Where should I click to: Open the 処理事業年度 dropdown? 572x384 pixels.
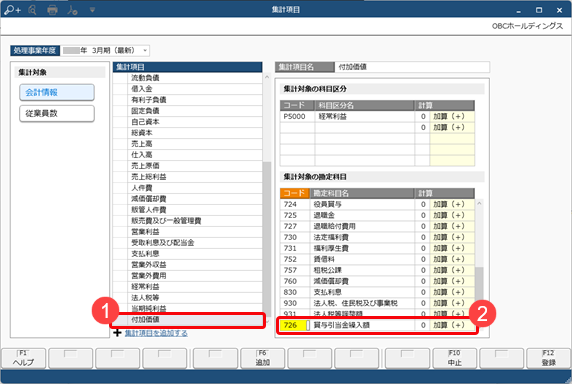tap(145, 50)
